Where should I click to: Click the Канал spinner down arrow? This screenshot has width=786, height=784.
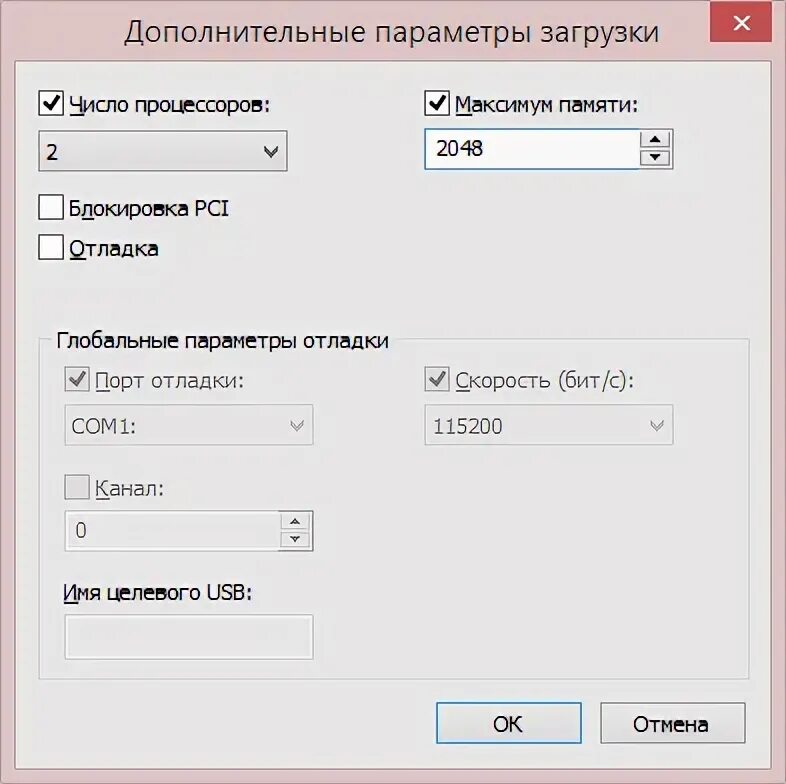click(295, 540)
